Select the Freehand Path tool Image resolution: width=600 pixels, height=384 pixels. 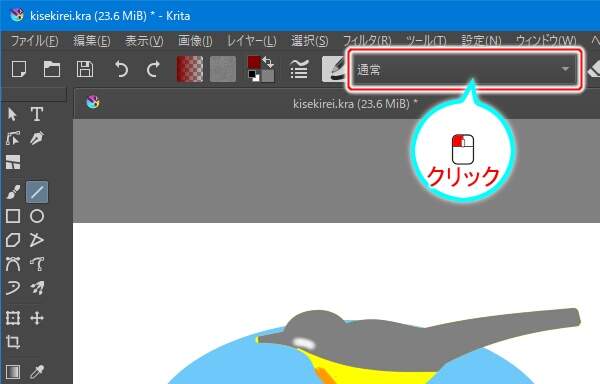(37, 264)
